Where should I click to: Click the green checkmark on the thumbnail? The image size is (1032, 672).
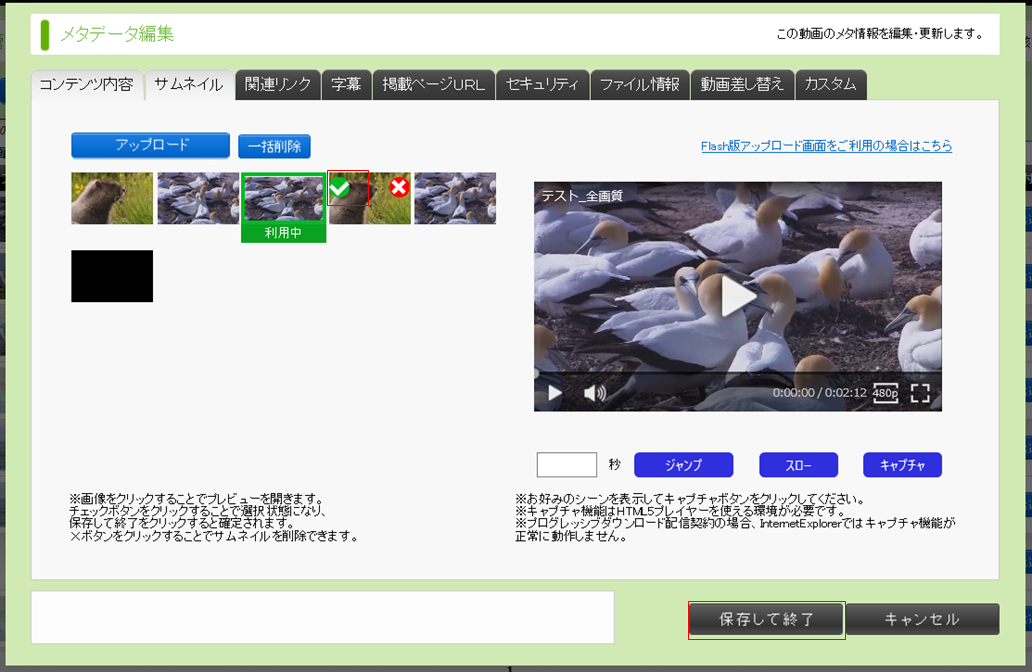(340, 187)
